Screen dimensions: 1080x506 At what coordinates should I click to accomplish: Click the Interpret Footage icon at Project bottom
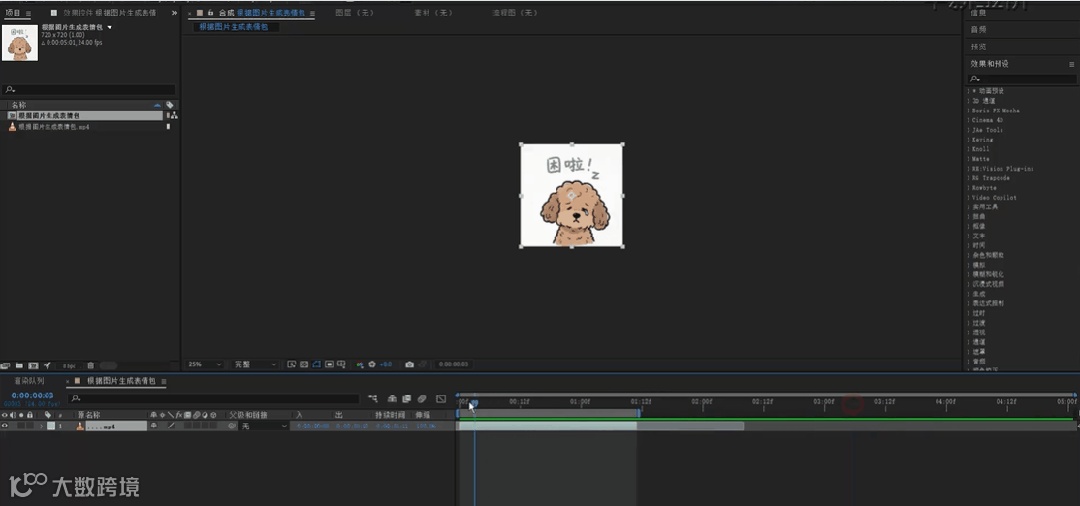point(6,366)
